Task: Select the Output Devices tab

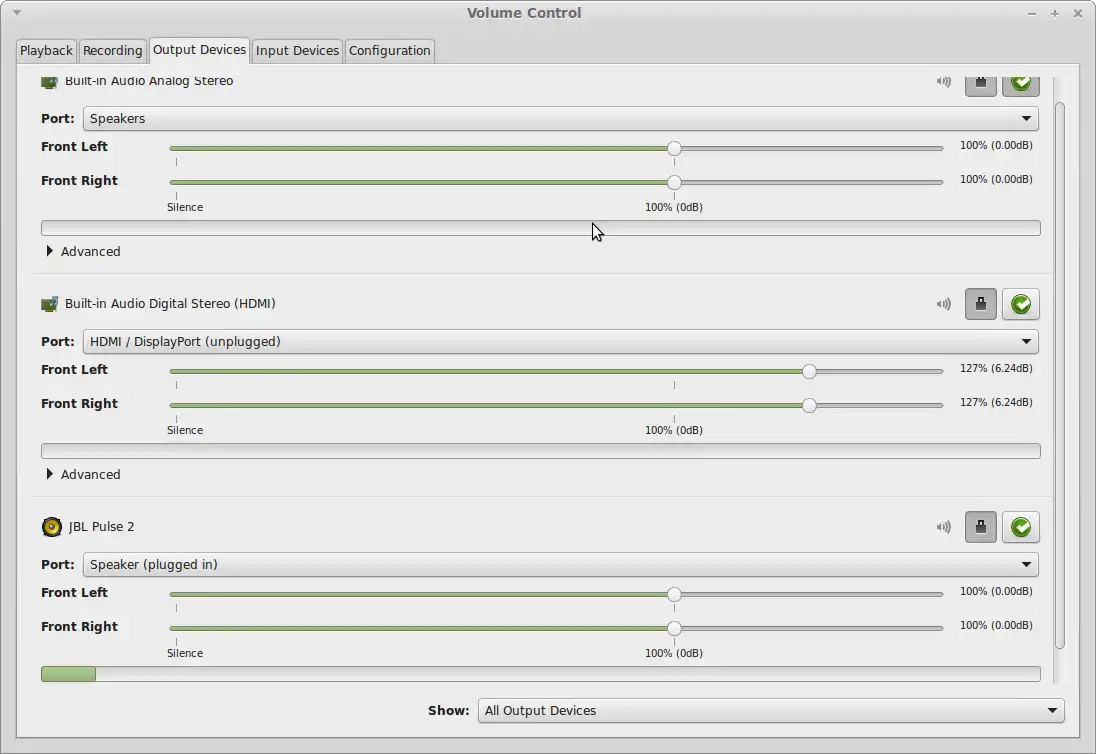Action: click(199, 50)
